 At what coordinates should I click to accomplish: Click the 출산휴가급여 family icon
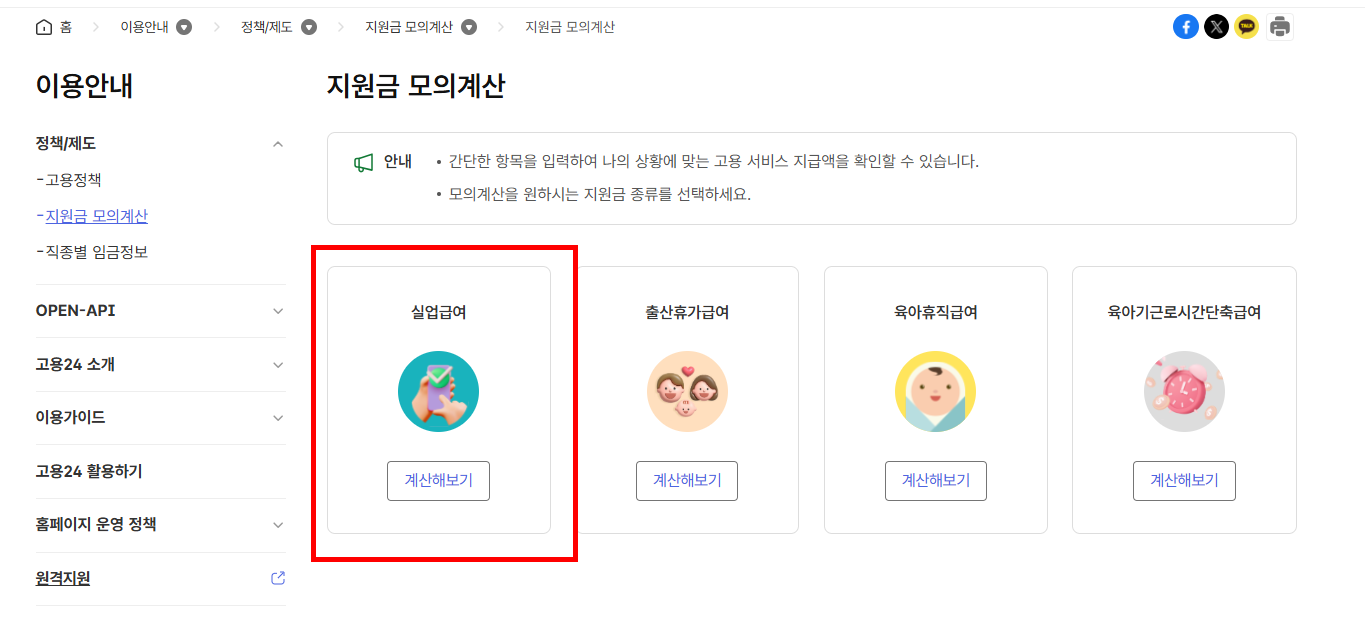687,391
